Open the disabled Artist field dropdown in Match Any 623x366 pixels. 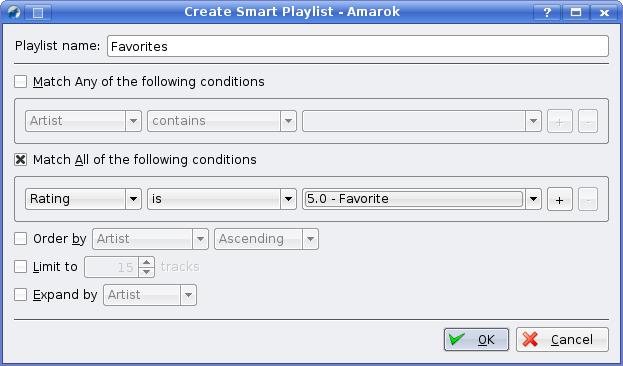click(x=83, y=121)
